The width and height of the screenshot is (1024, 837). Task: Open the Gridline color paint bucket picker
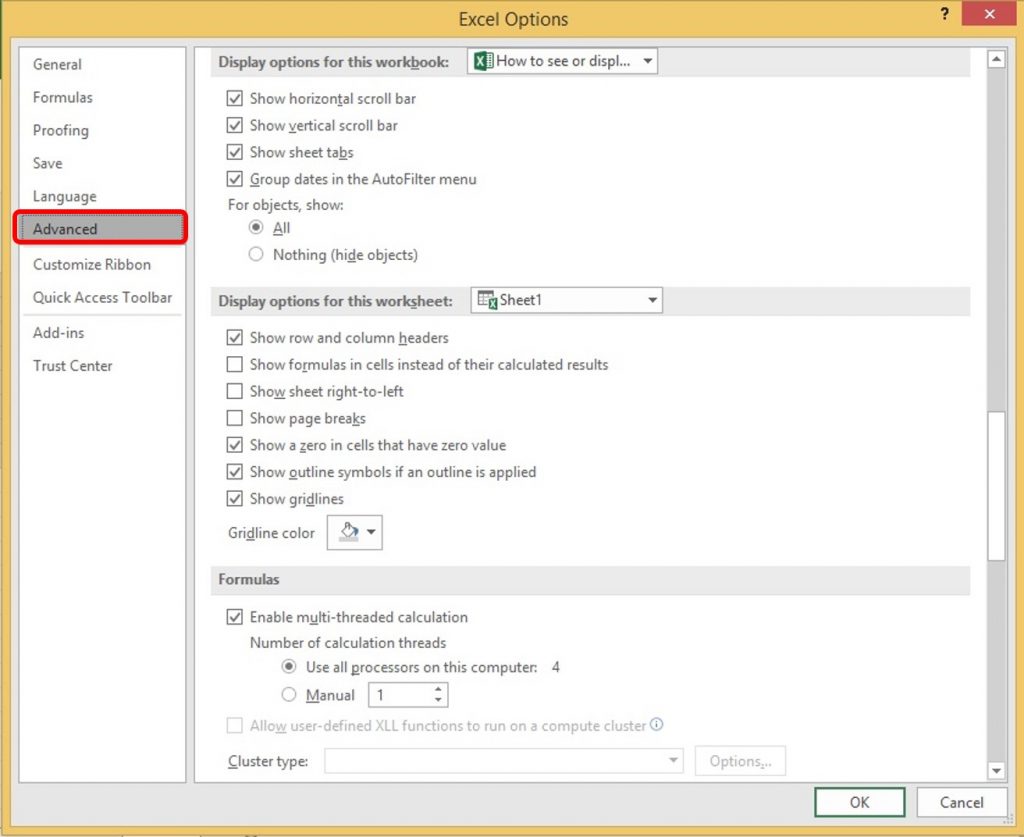click(355, 532)
